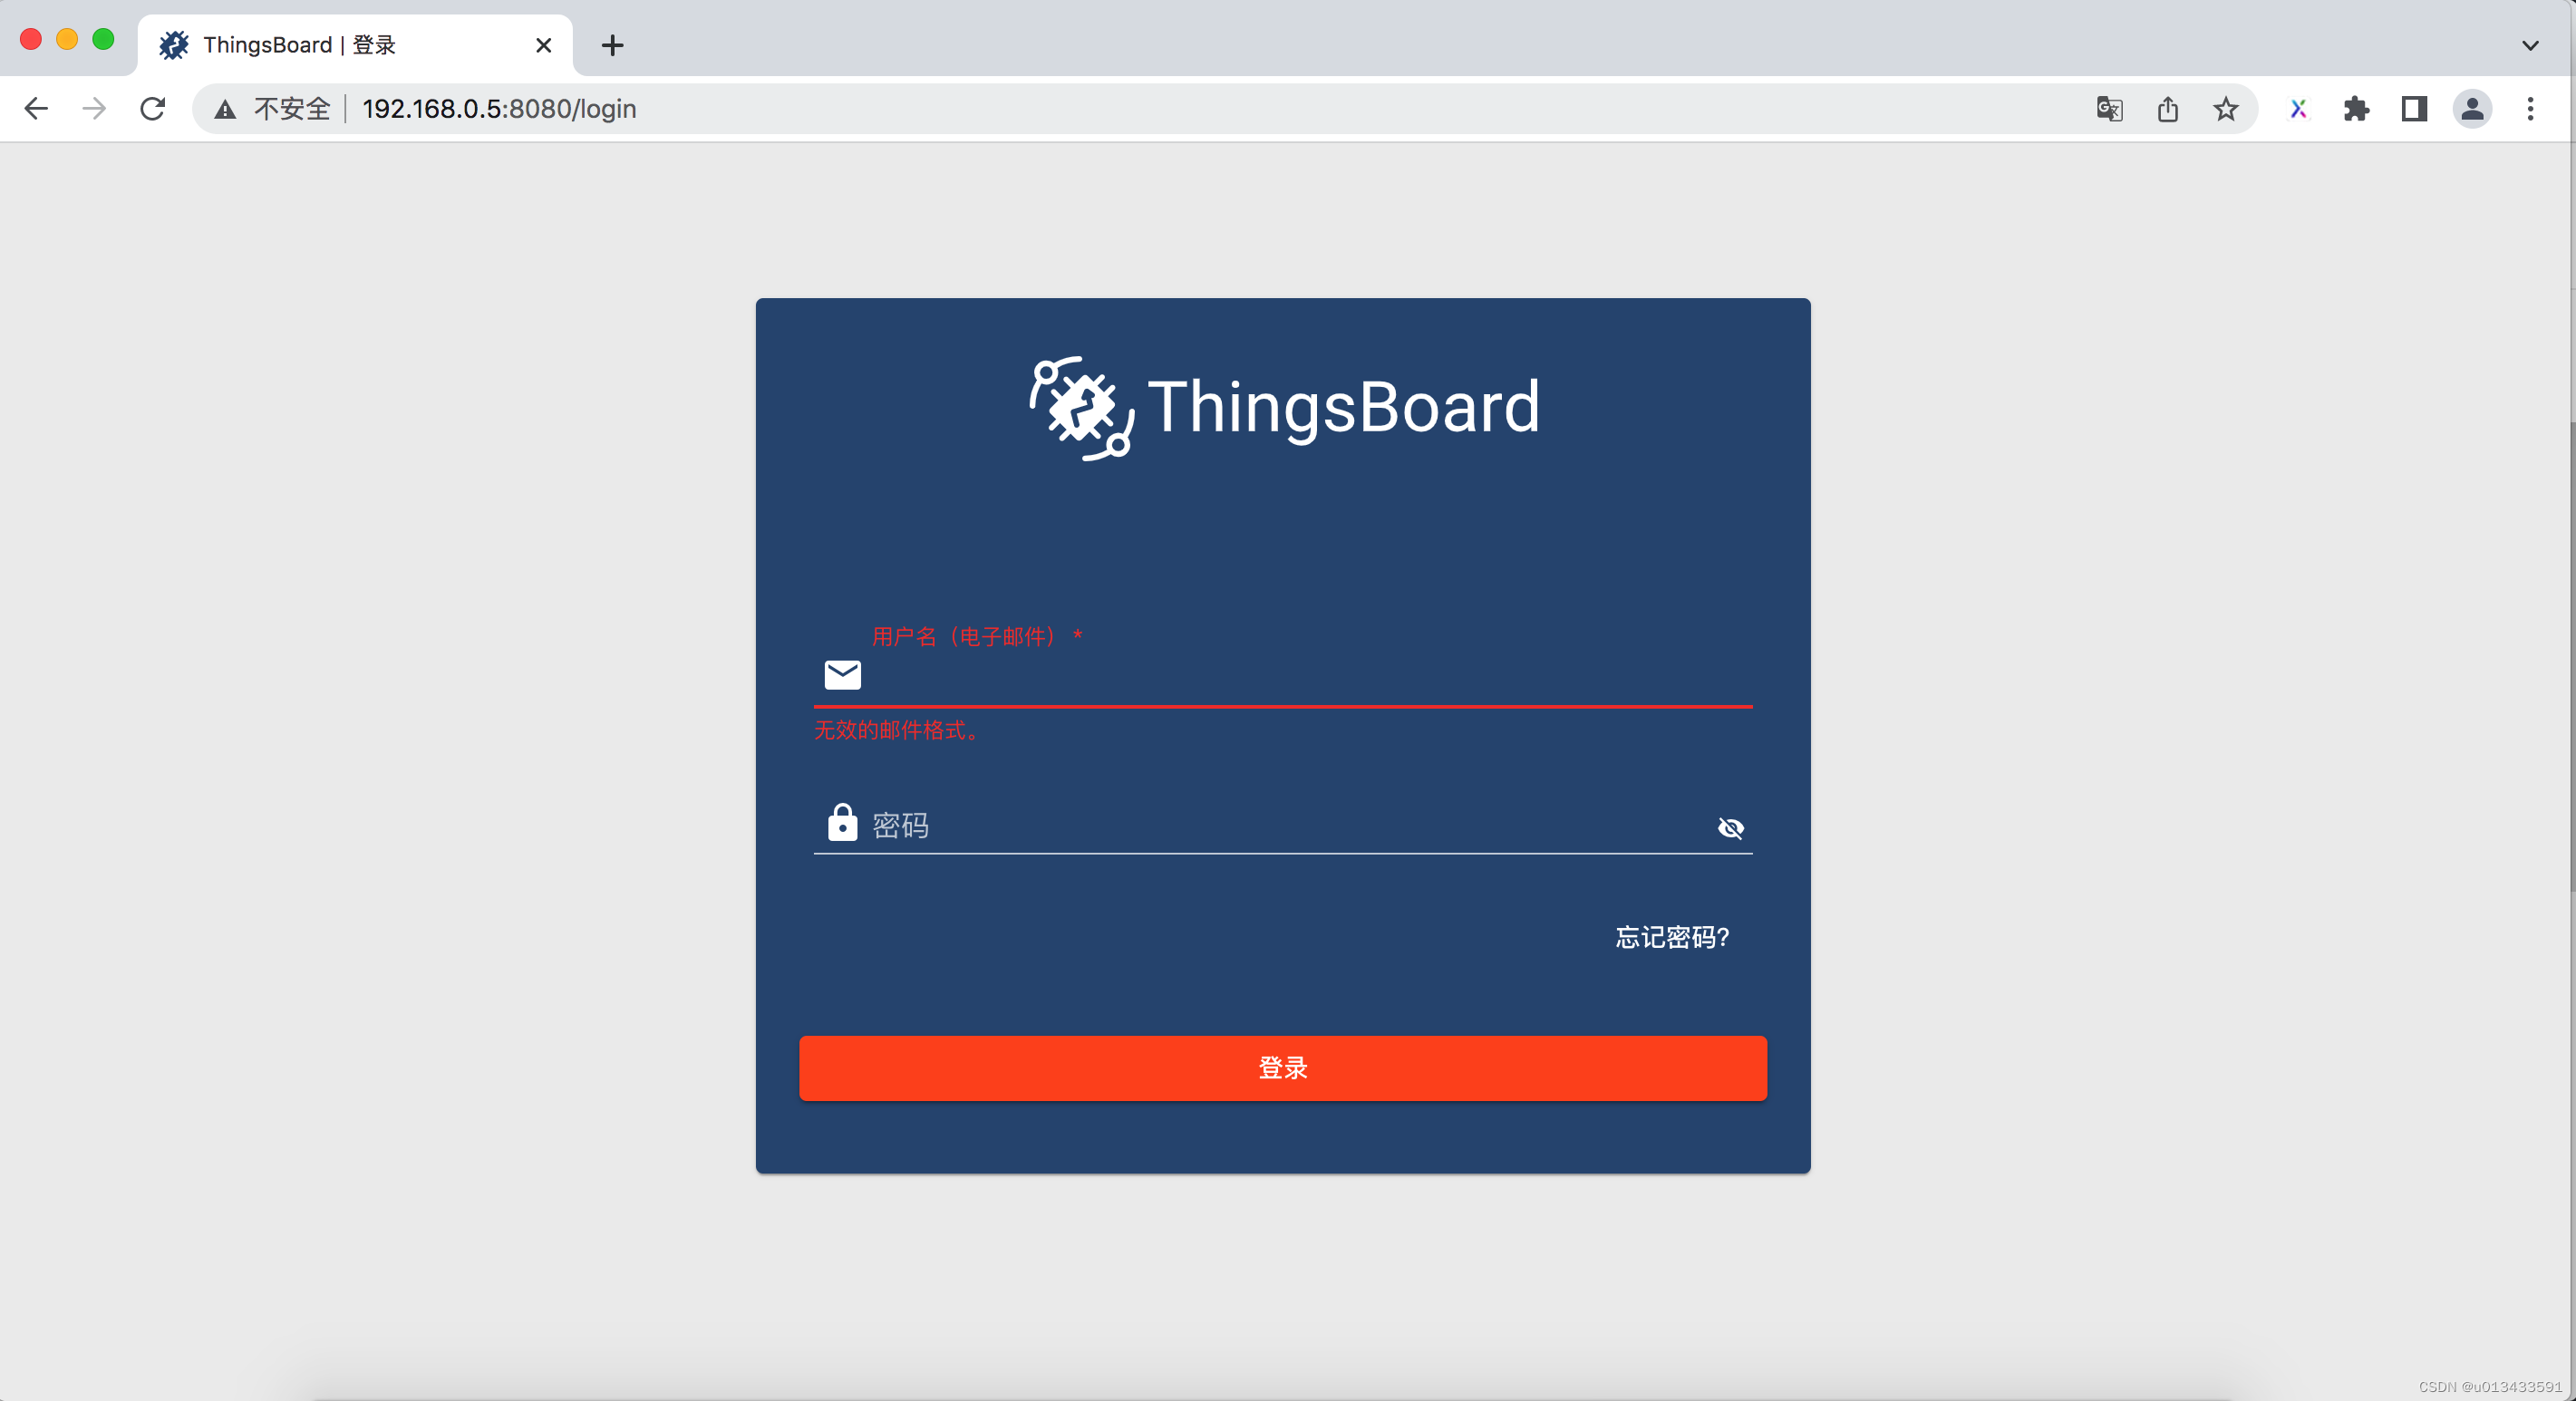Click the address bar URL 192.168.0.5:8080/login
Viewport: 2576px width, 1401px height.
[499, 108]
